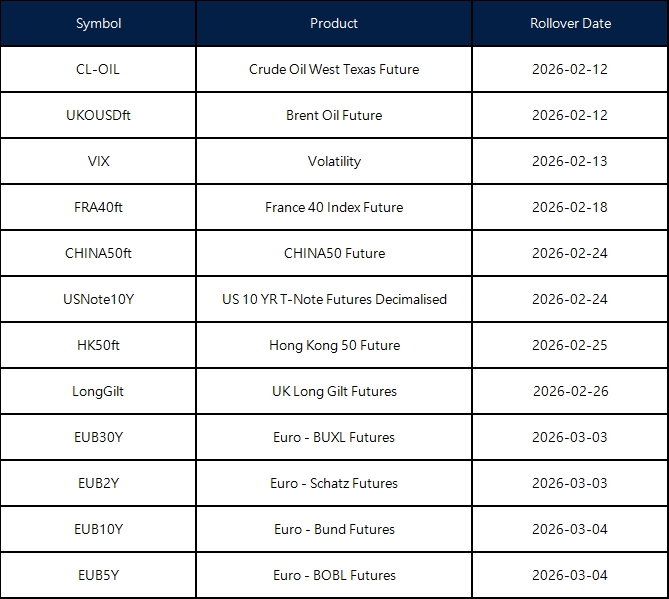
Task: Click the VIX symbol cell
Action: pyautogui.click(x=98, y=161)
